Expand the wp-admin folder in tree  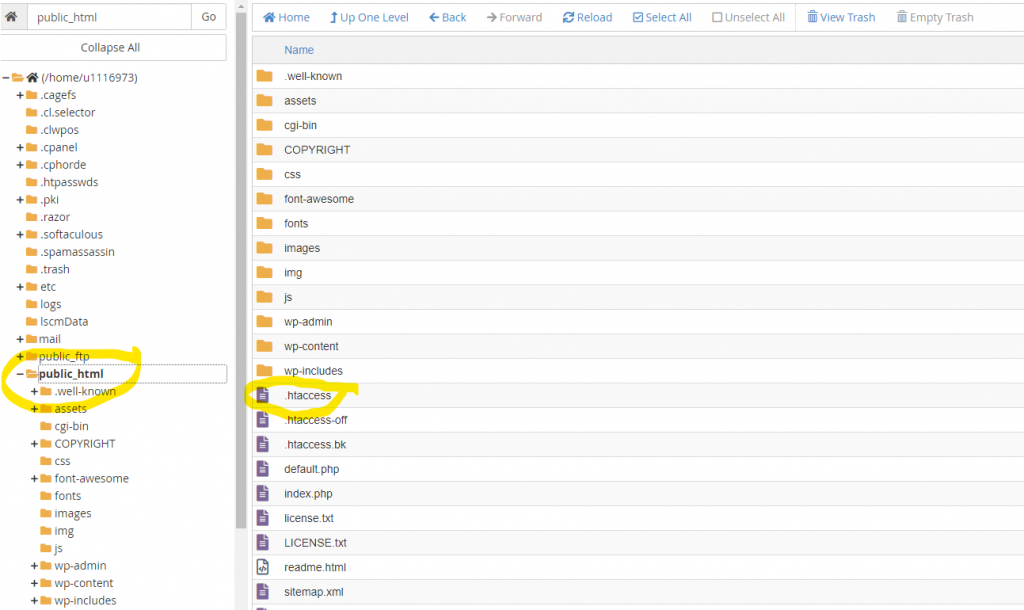34,566
